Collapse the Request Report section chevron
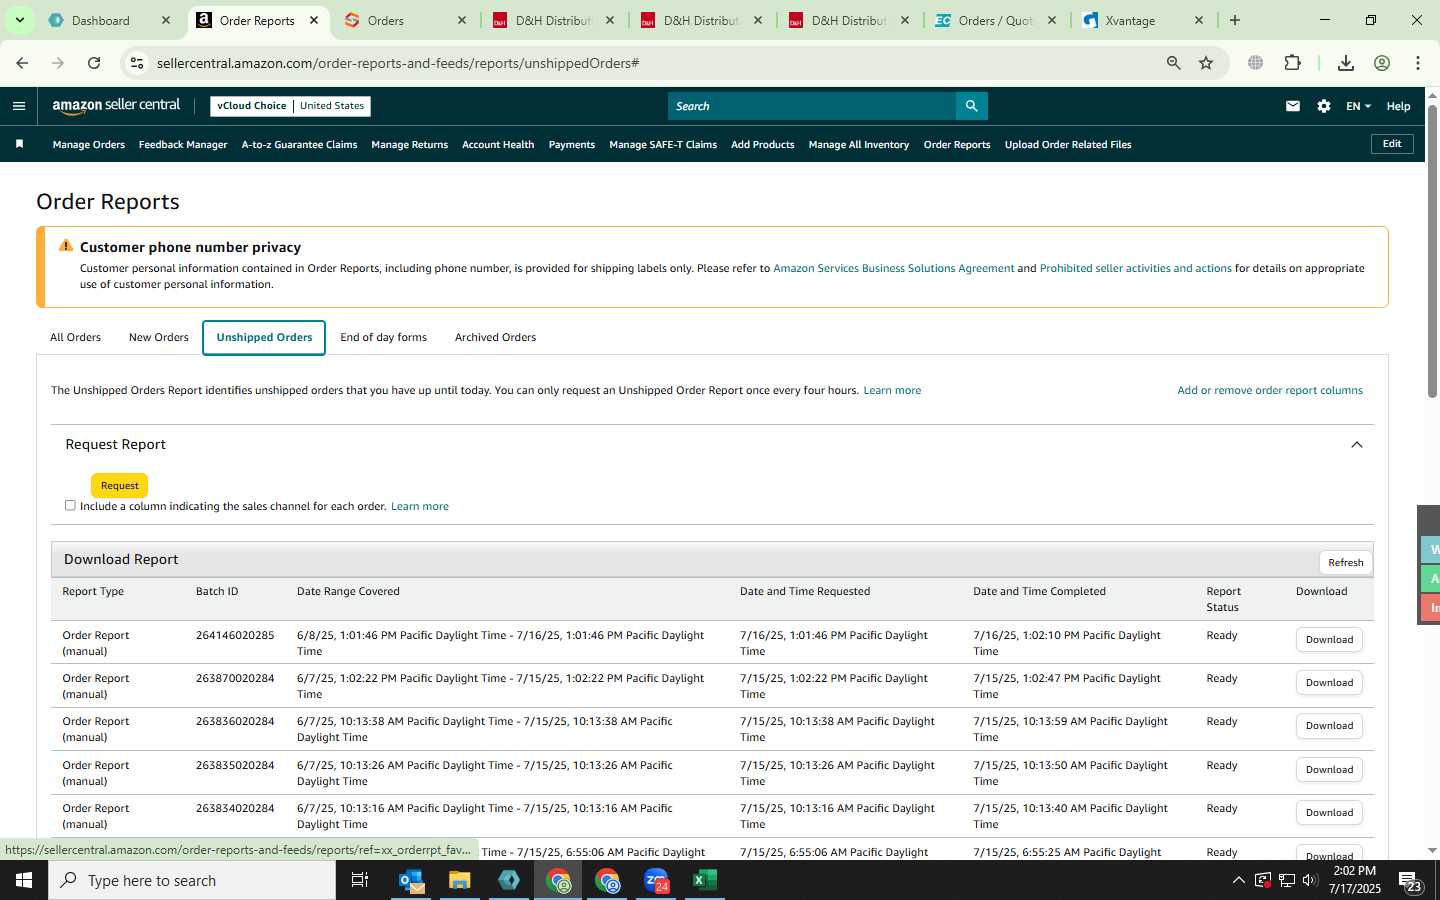This screenshot has height=900, width=1440. point(1357,445)
